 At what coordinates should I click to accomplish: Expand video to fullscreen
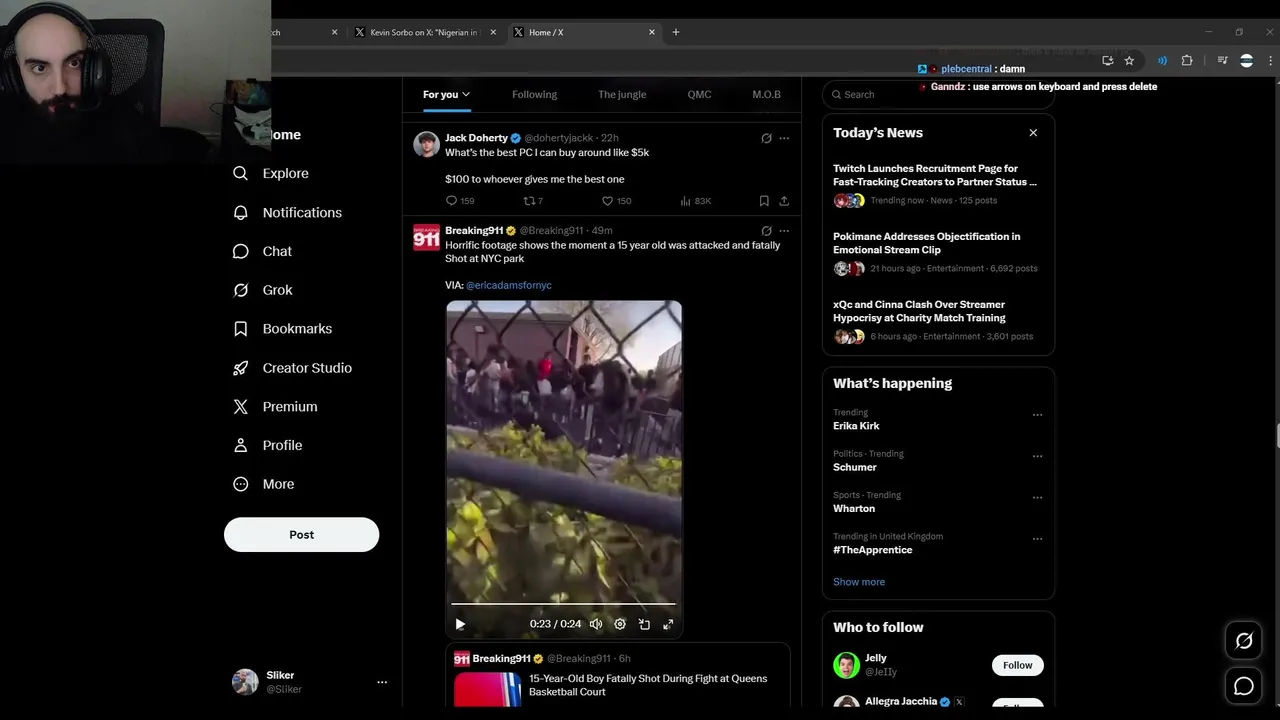(x=668, y=624)
